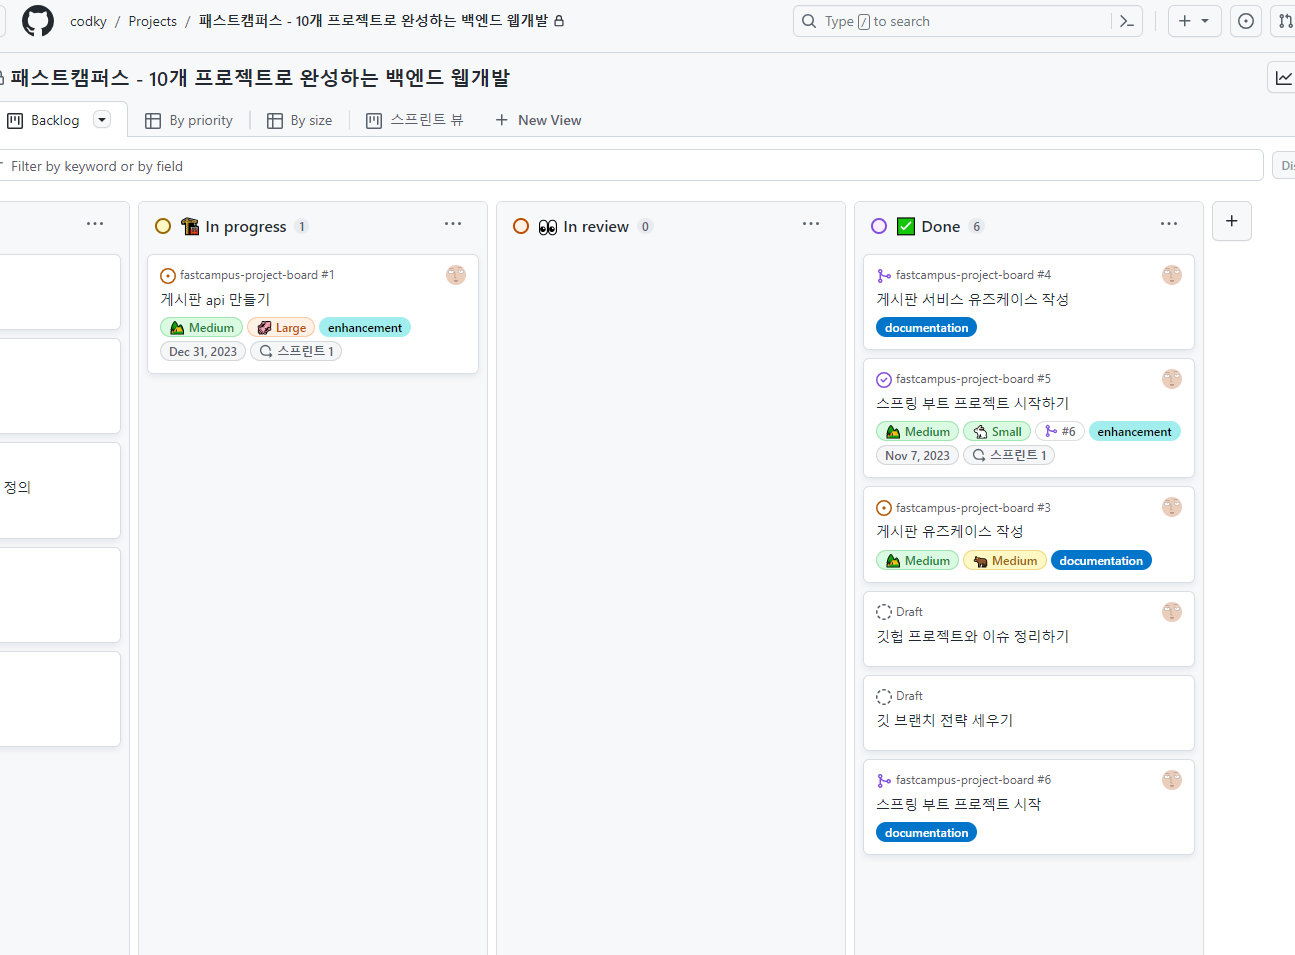Open the 깃헙 프로젝트와 이슈 정리하기 draft title

click(x=972, y=636)
